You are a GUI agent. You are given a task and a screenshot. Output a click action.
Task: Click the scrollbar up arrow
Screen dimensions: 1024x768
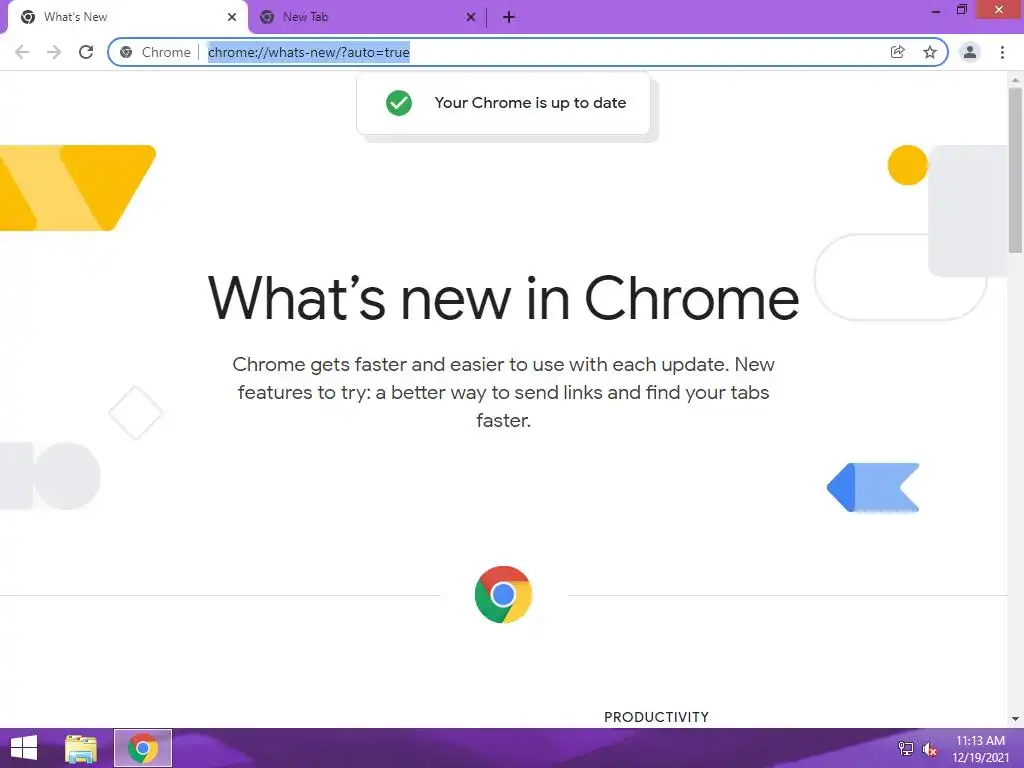pos(1015,79)
